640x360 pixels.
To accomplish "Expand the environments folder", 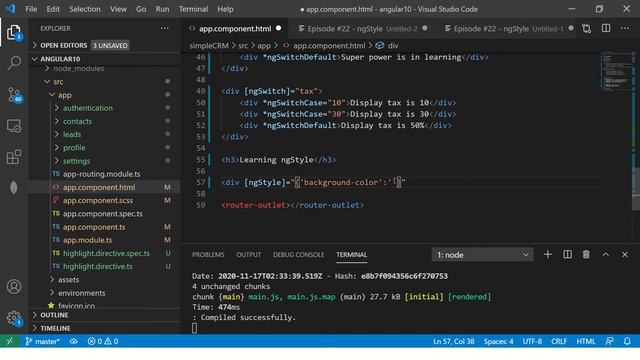I will [x=81, y=293].
